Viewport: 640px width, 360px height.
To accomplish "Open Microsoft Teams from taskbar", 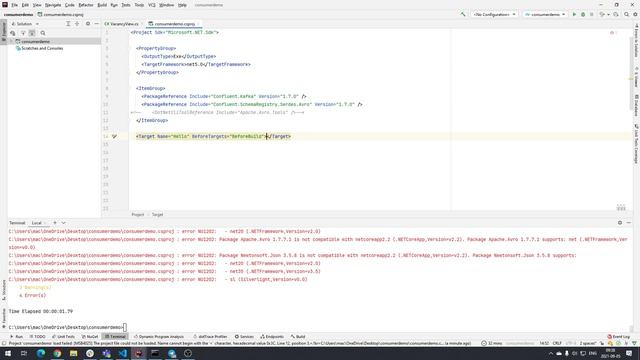I will coord(106,353).
